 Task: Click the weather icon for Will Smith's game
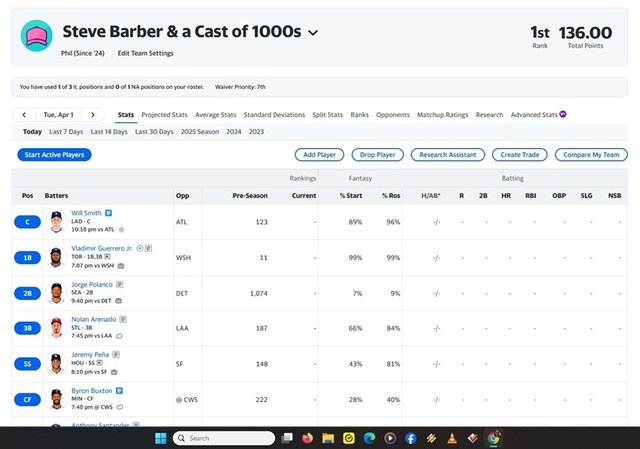(x=121, y=230)
